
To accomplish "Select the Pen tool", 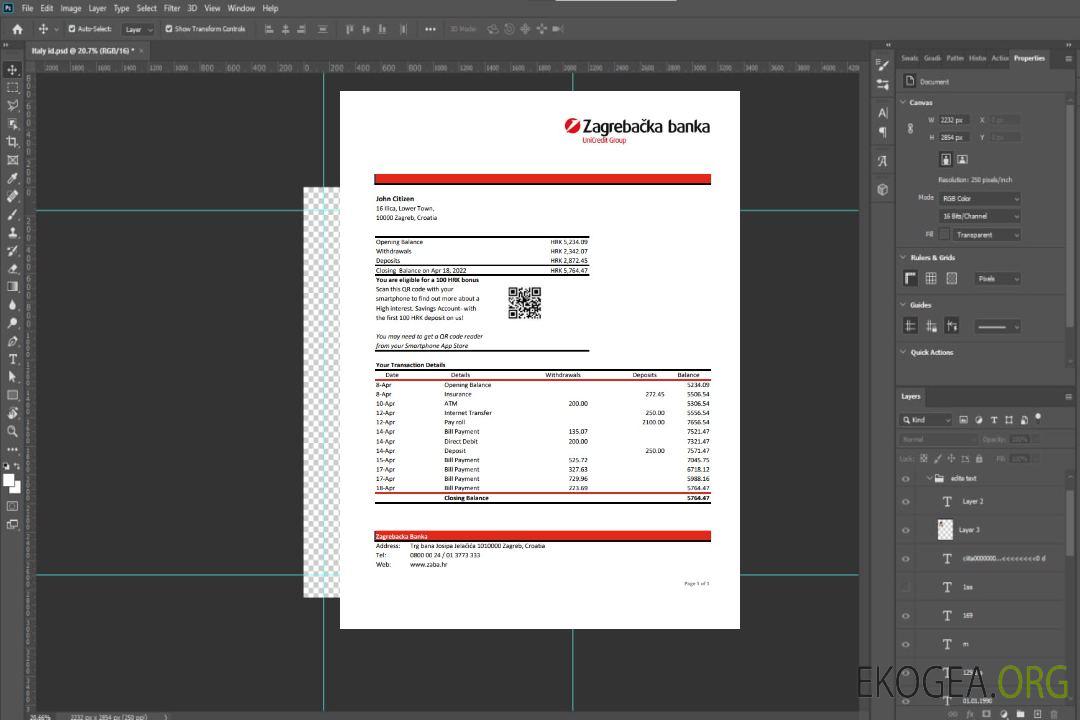I will click(x=12, y=341).
